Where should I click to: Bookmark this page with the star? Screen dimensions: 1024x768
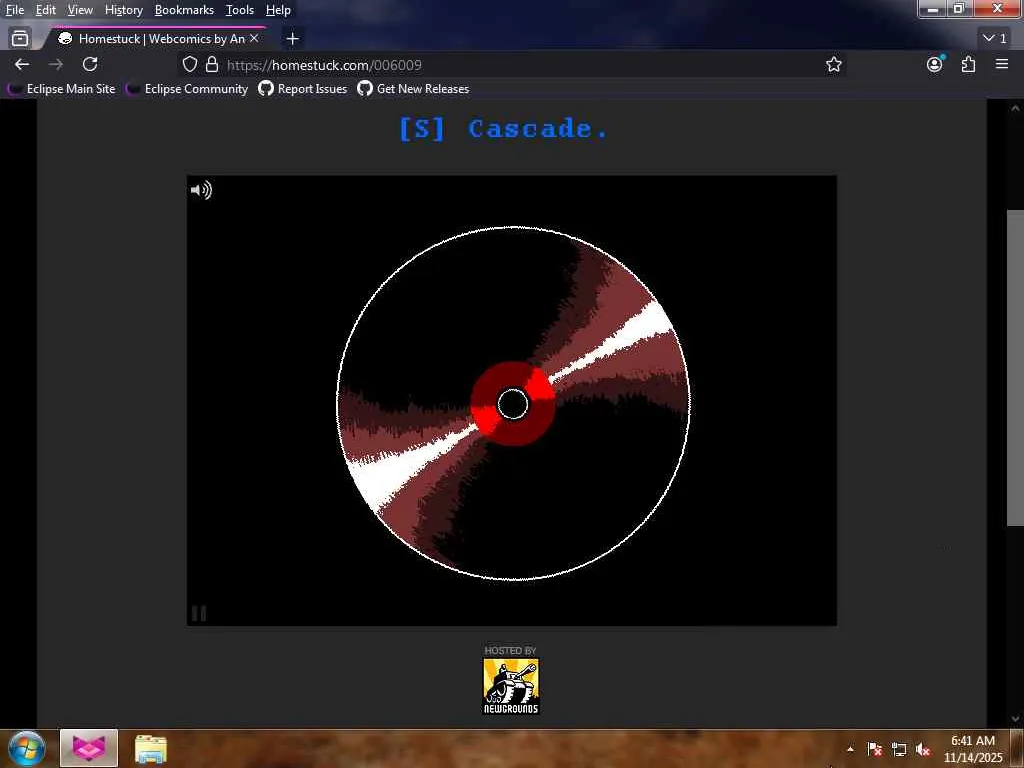pyautogui.click(x=833, y=64)
